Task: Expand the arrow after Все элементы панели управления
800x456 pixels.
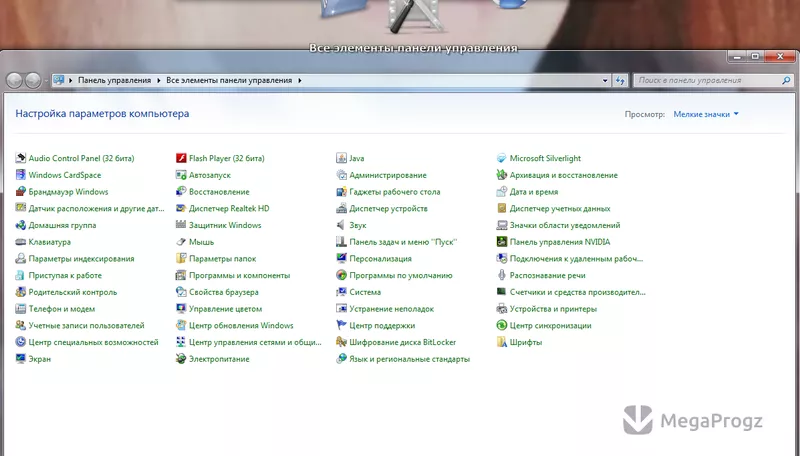Action: 299,80
